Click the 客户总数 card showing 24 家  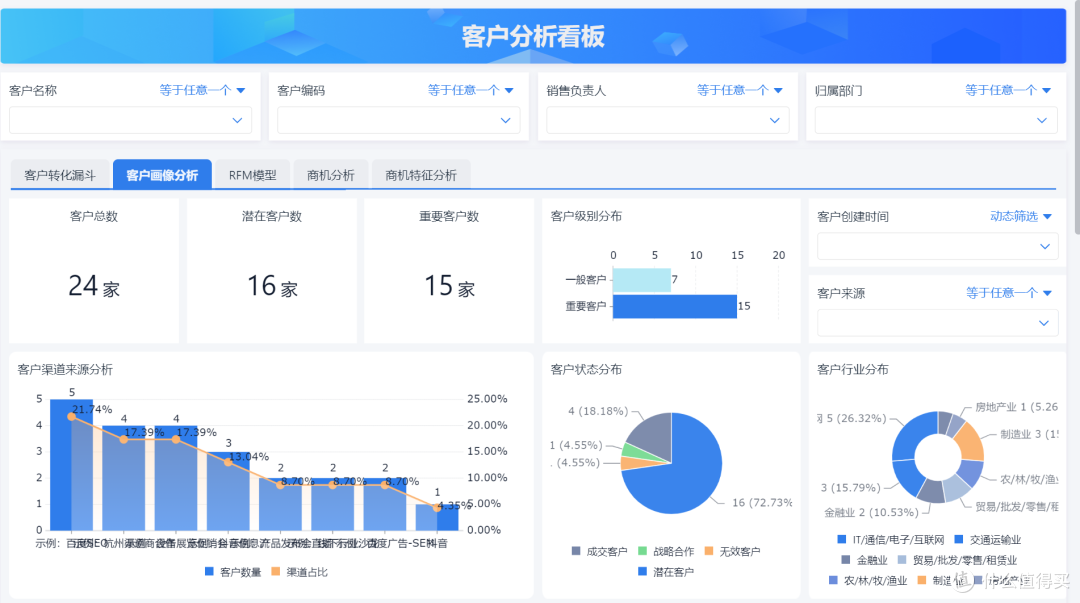pyautogui.click(x=94, y=271)
